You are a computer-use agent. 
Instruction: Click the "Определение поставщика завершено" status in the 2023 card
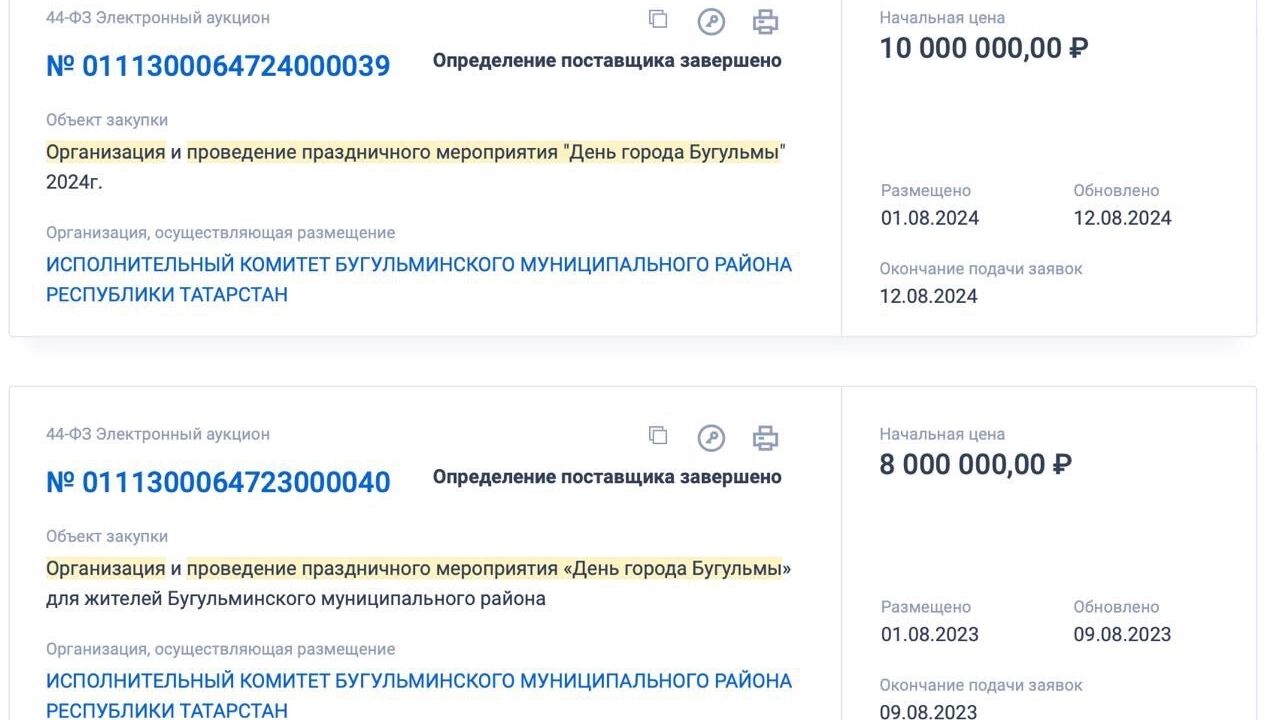[x=607, y=476]
